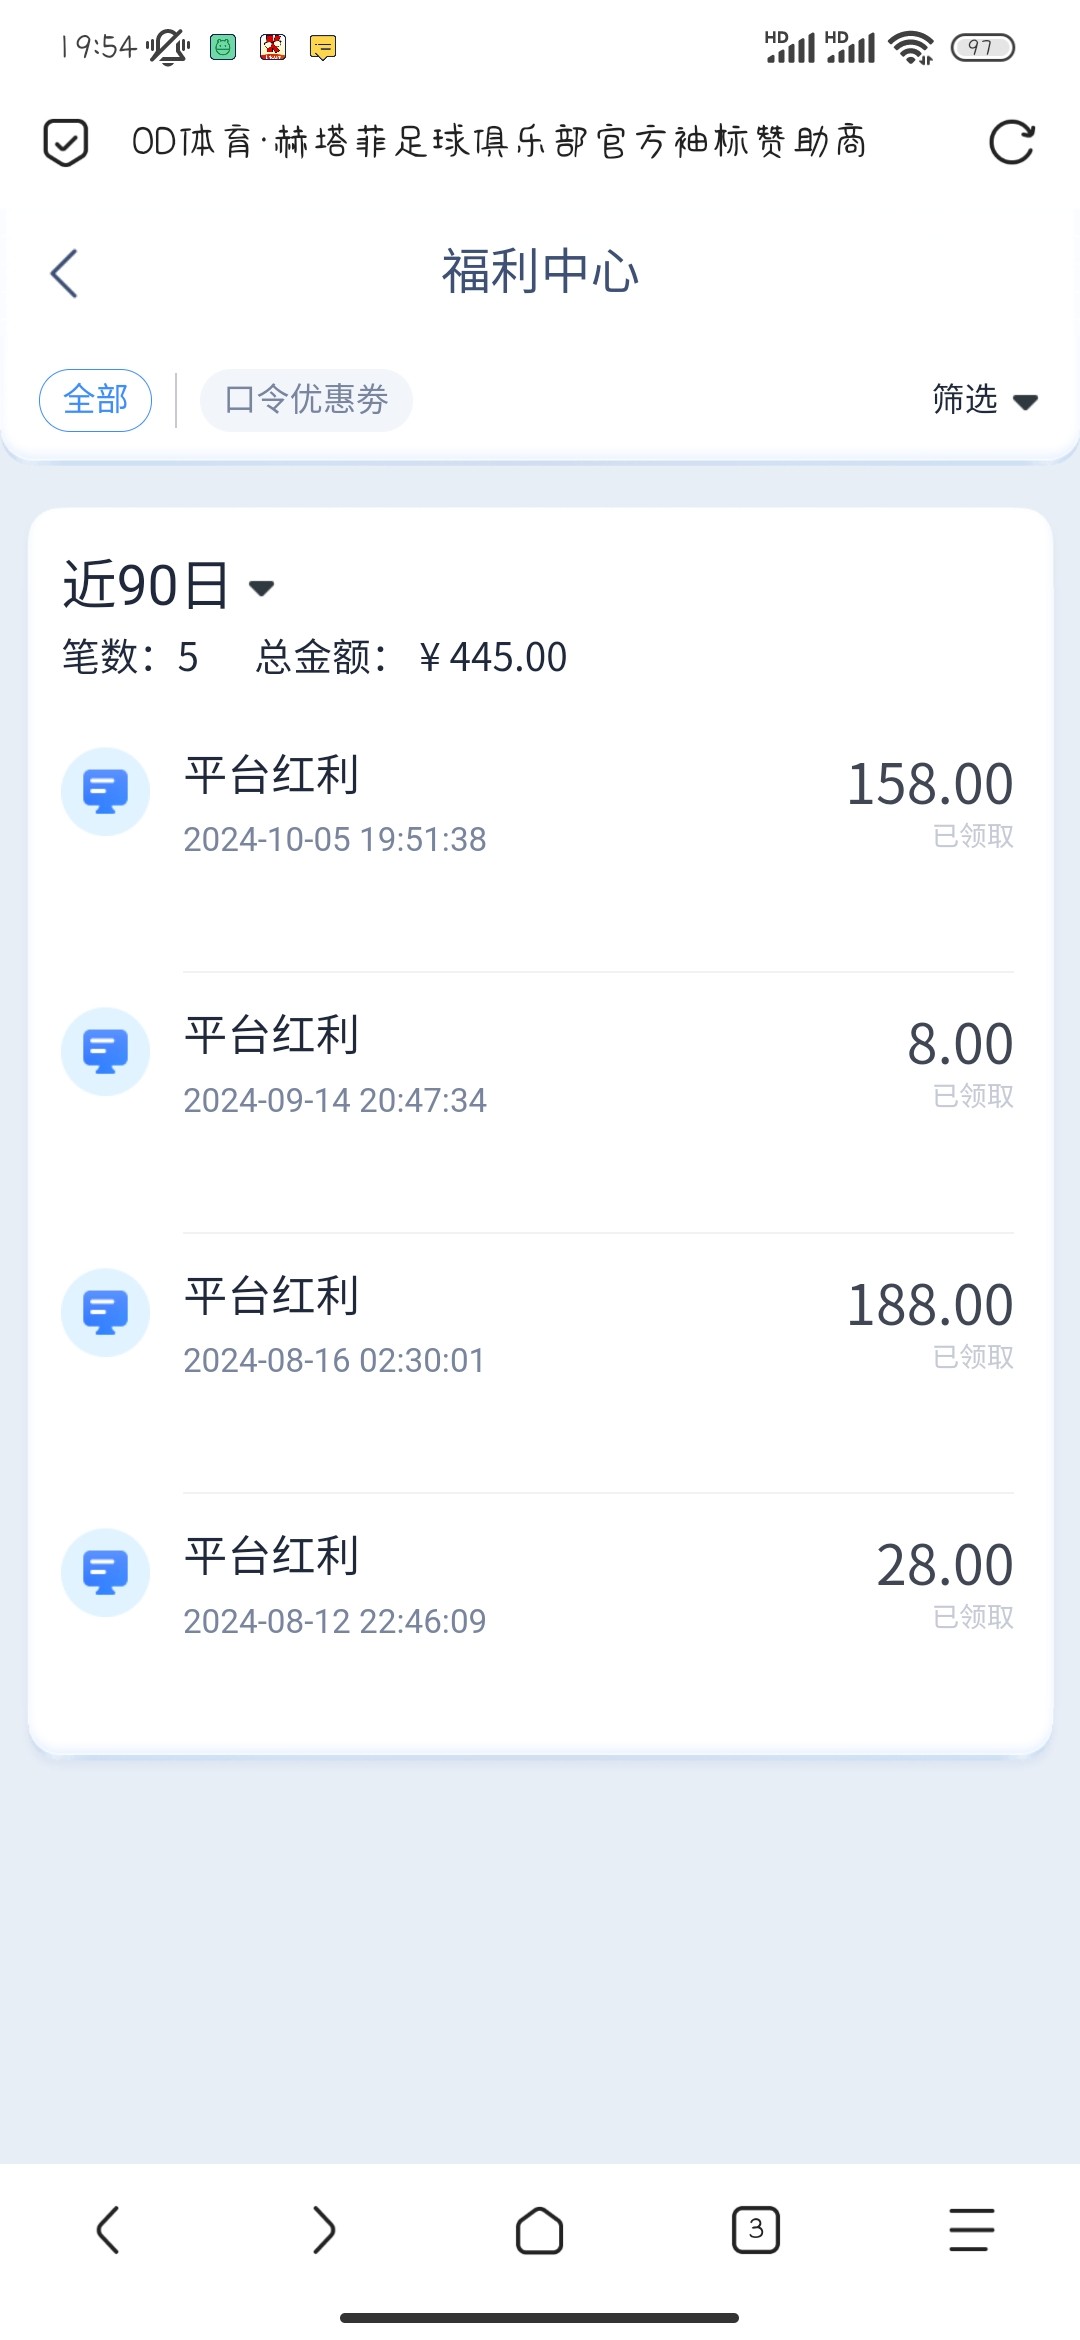This screenshot has height=2340, width=1080.
Task: Open the browser home page
Action: click(539, 2230)
